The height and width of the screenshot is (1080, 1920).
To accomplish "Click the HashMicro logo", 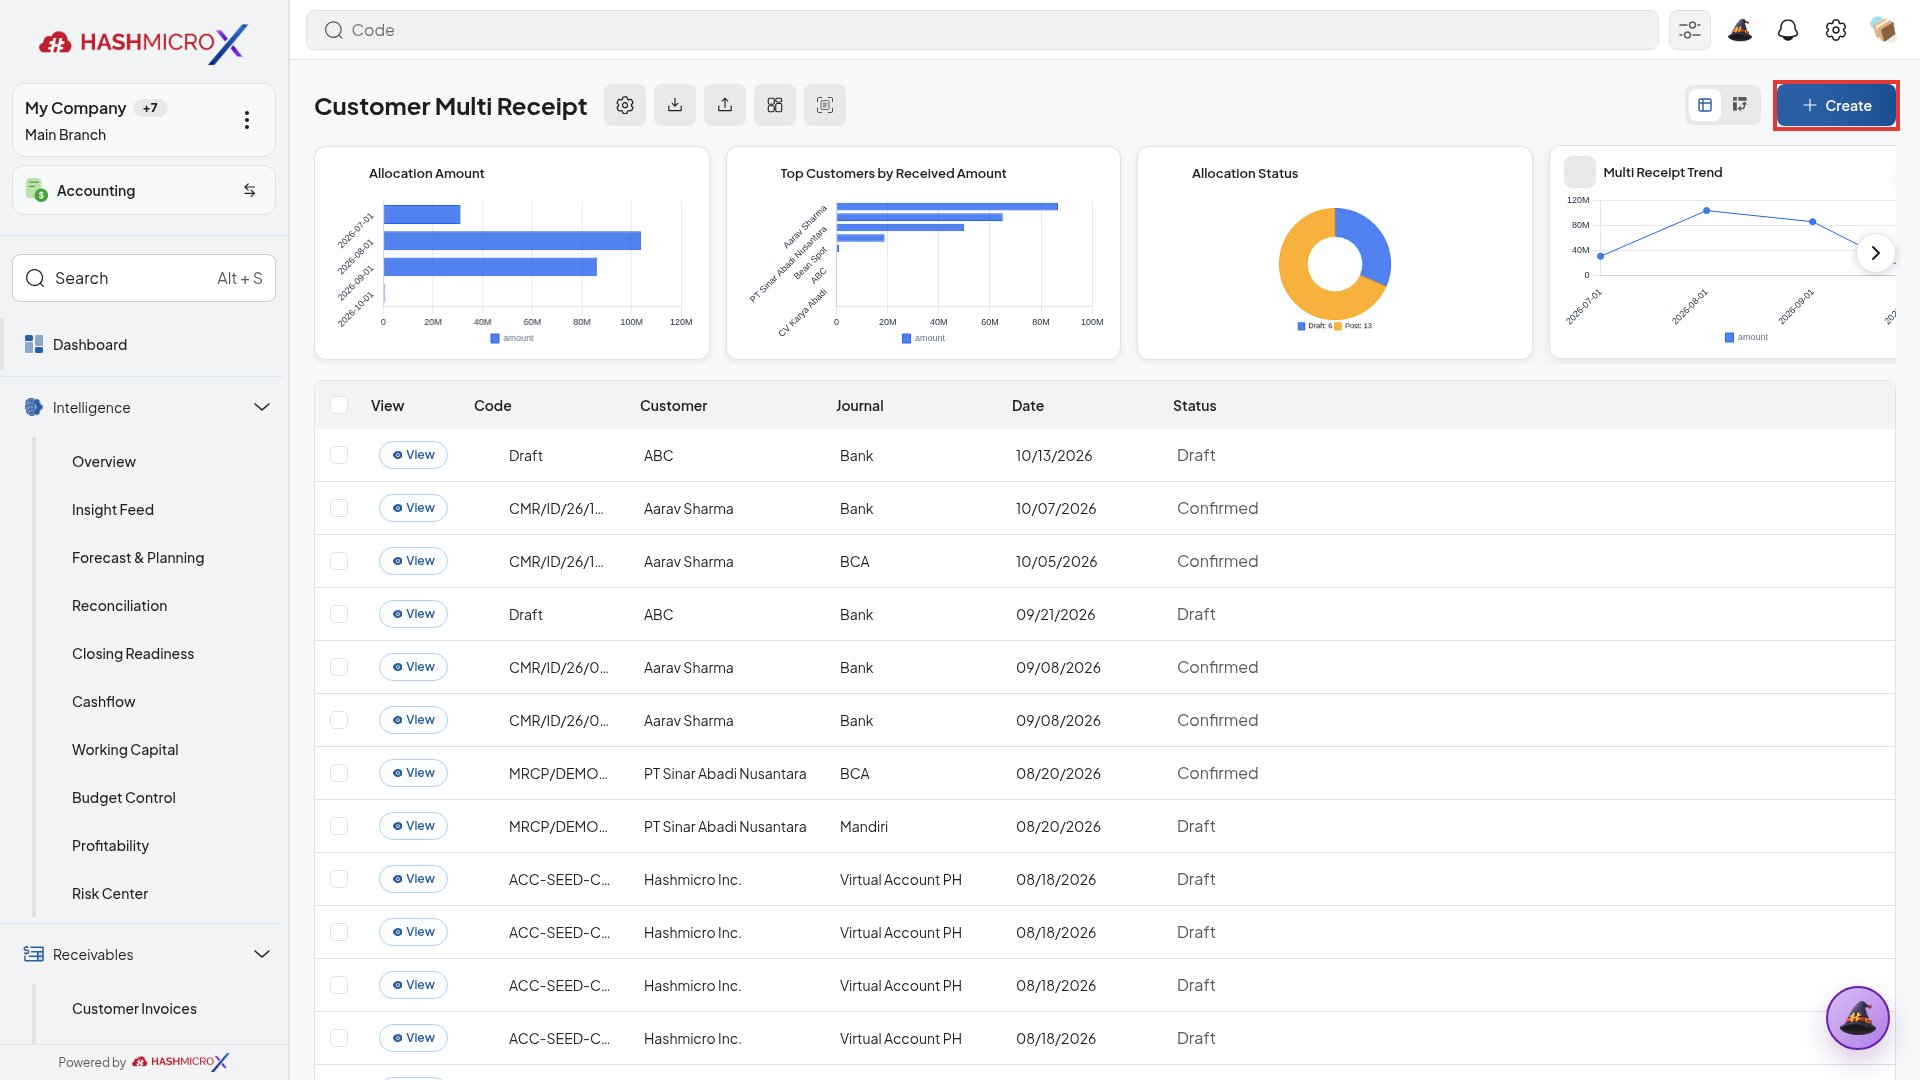I will 143,42.
